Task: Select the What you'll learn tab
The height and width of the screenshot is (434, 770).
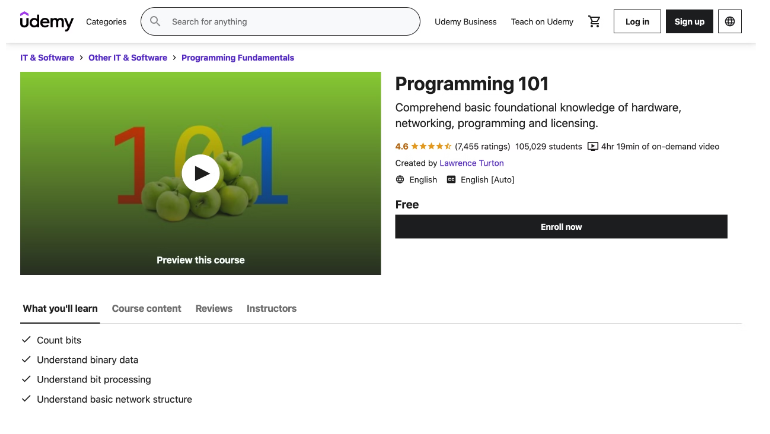Action: [x=60, y=308]
